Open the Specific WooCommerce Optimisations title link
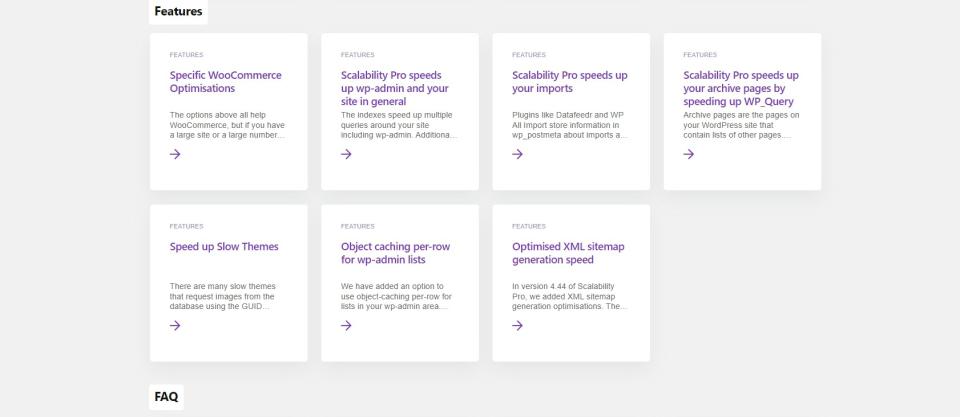960x417 pixels. [225, 82]
